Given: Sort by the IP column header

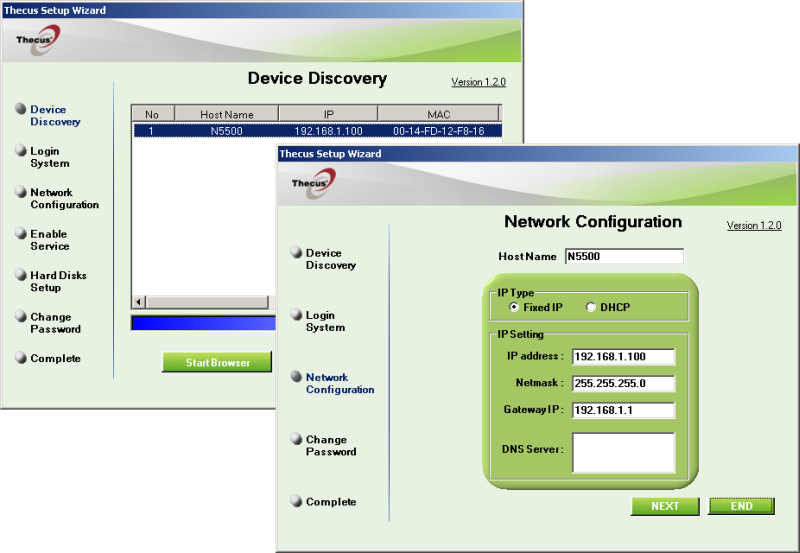Looking at the screenshot, I should click(x=328, y=114).
